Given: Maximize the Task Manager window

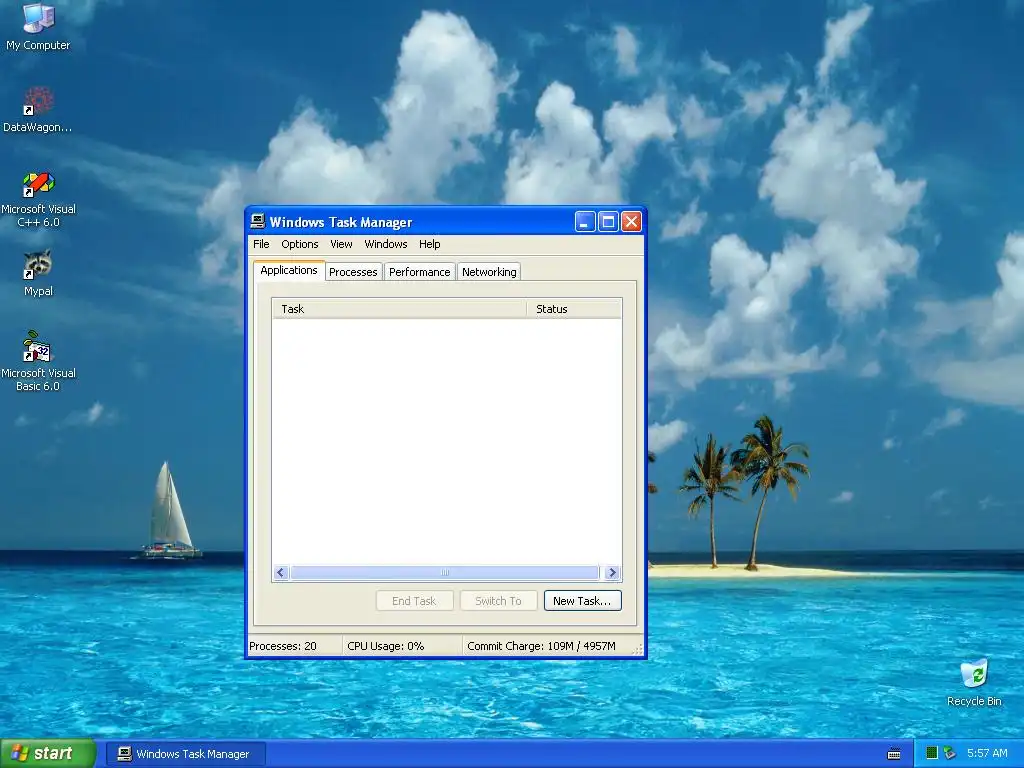Looking at the screenshot, I should [608, 222].
